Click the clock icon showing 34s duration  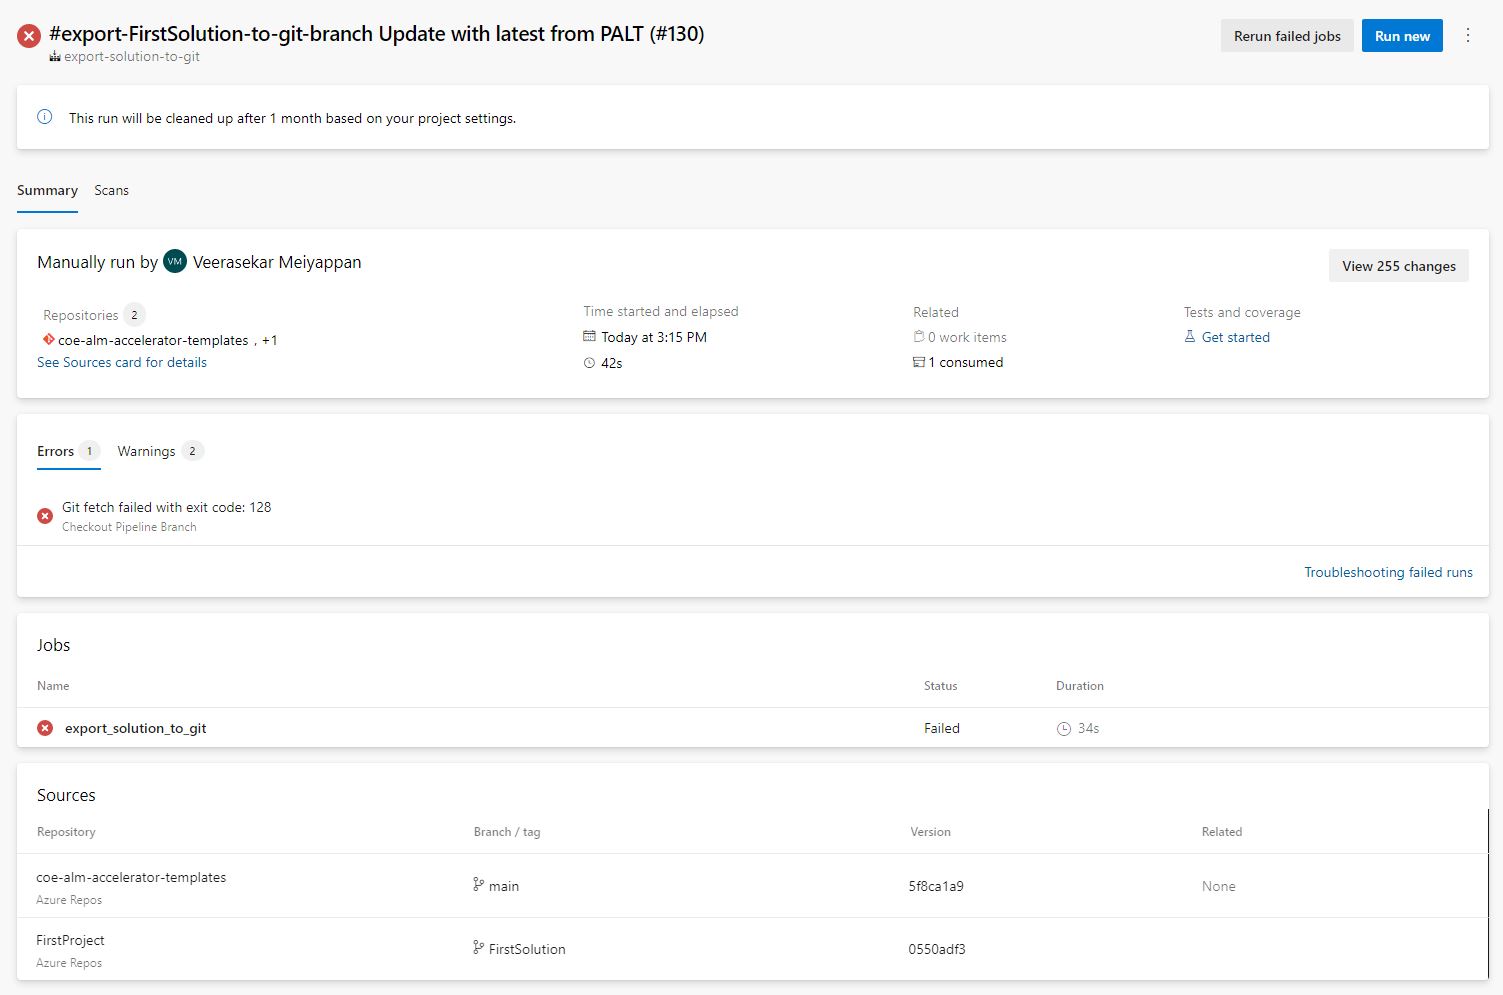pos(1063,728)
